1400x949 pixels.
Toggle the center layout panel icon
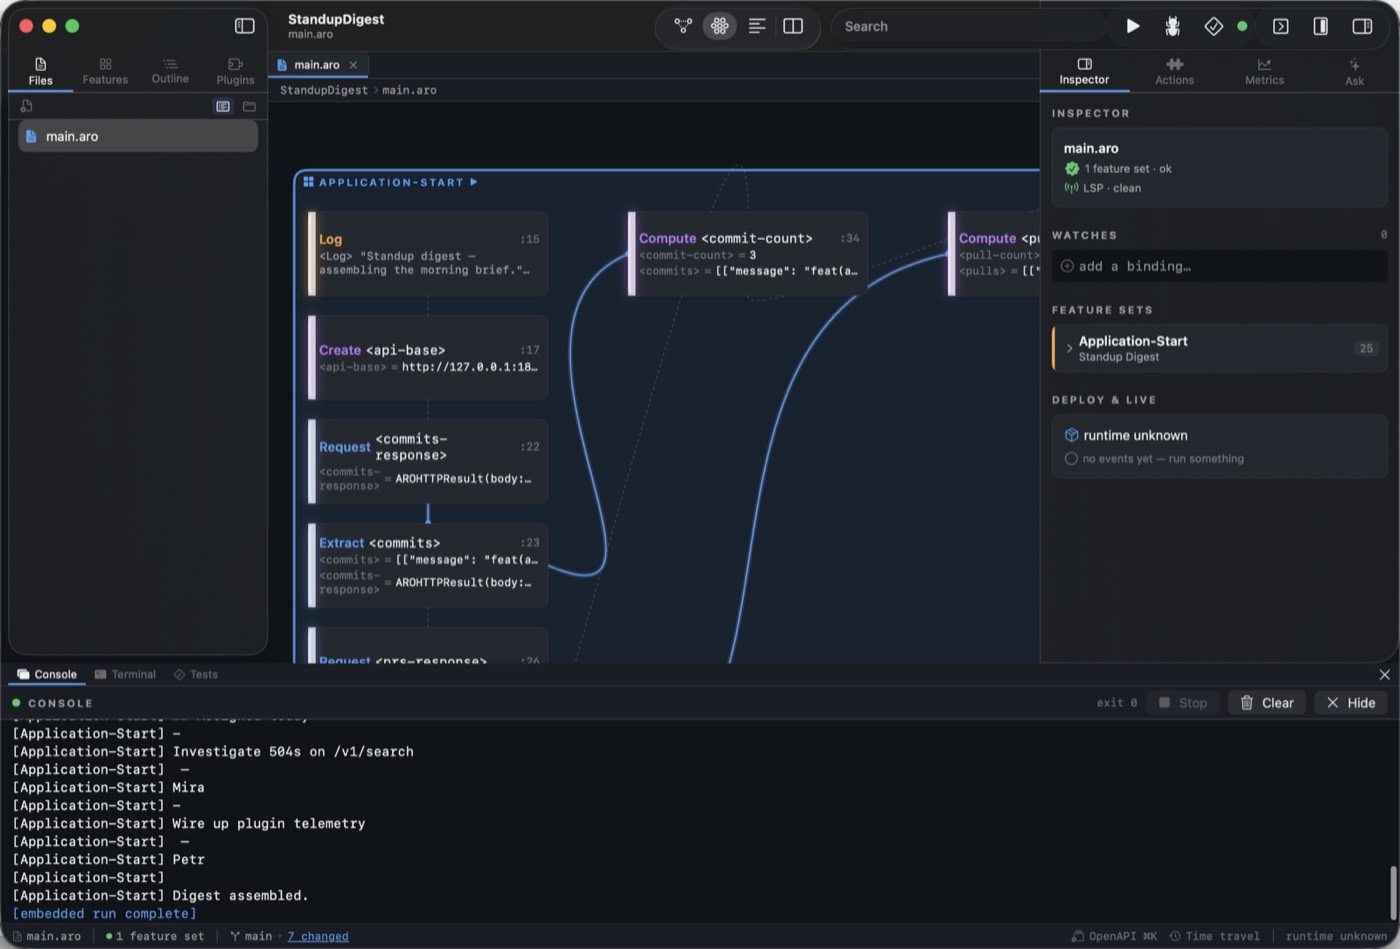click(x=1321, y=26)
